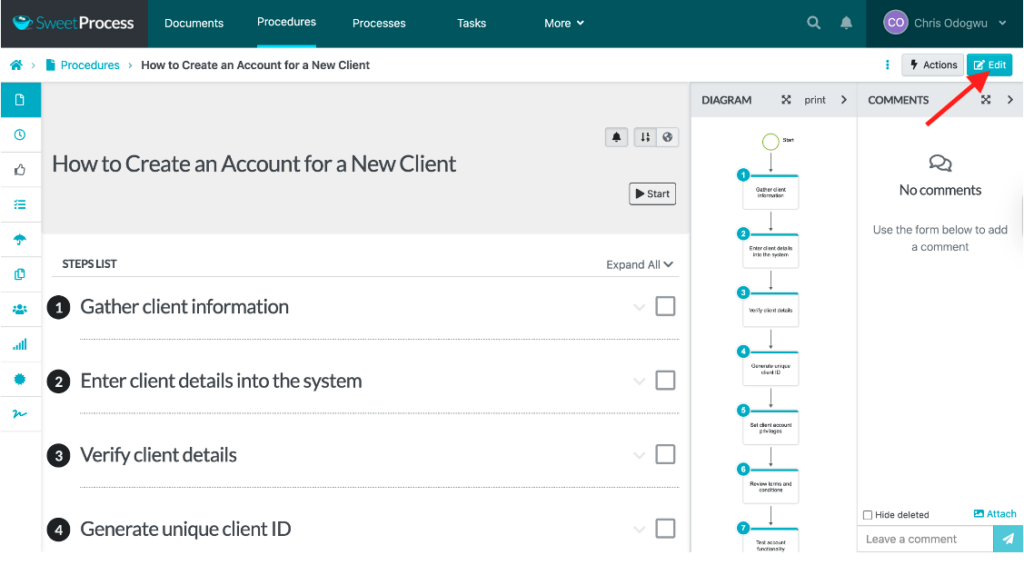
Task: Expand the Diagram panel to fullscreen
Action: coord(786,100)
